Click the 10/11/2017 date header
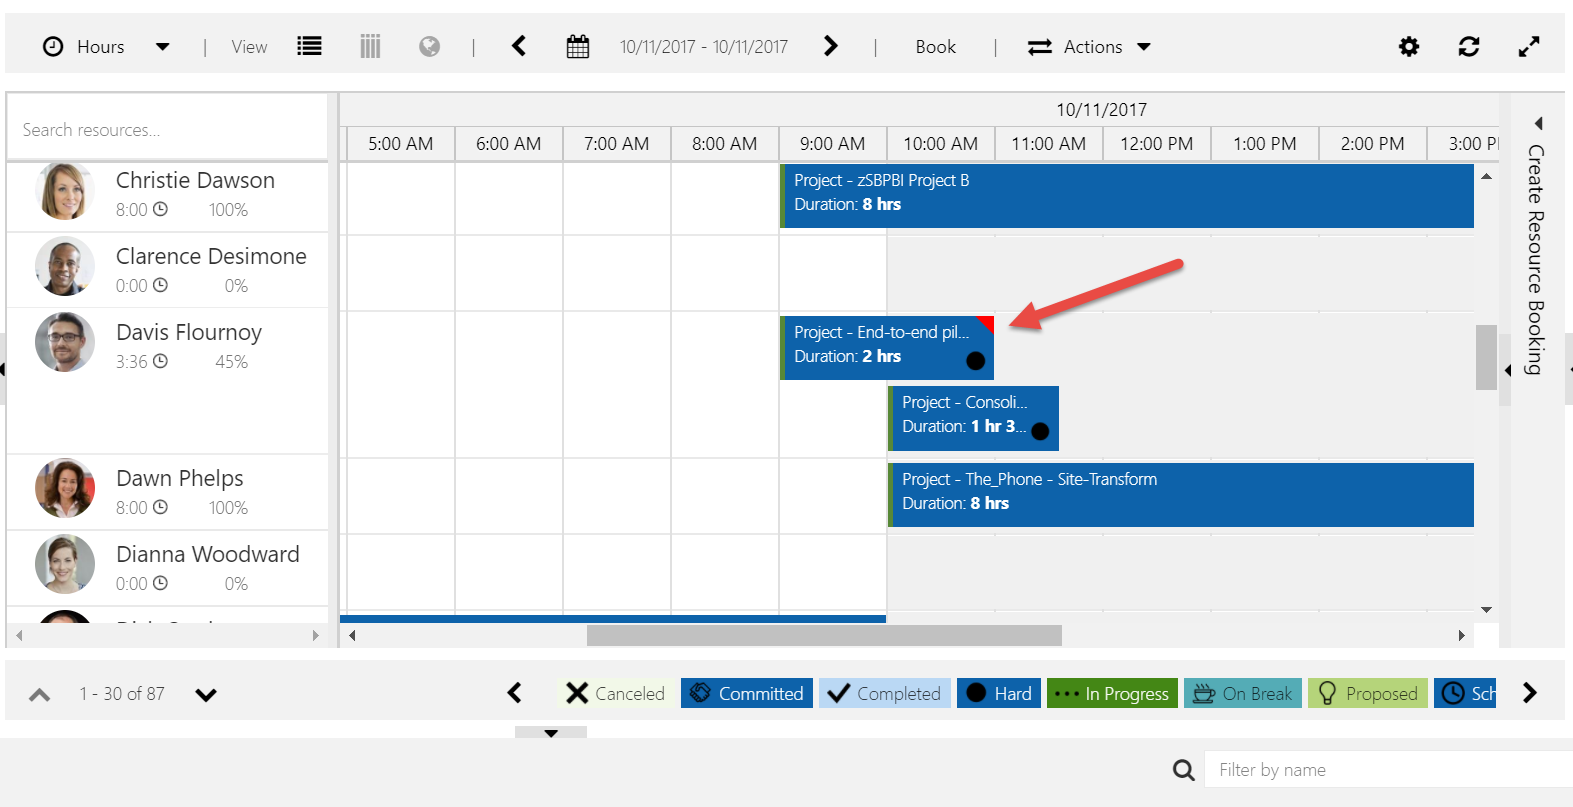 (1101, 109)
